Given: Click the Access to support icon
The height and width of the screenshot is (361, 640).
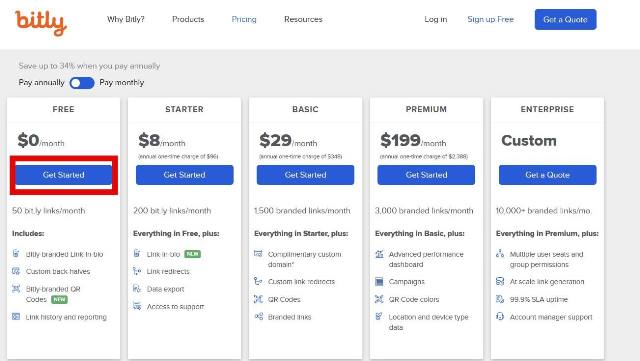Looking at the screenshot, I should tap(137, 306).
